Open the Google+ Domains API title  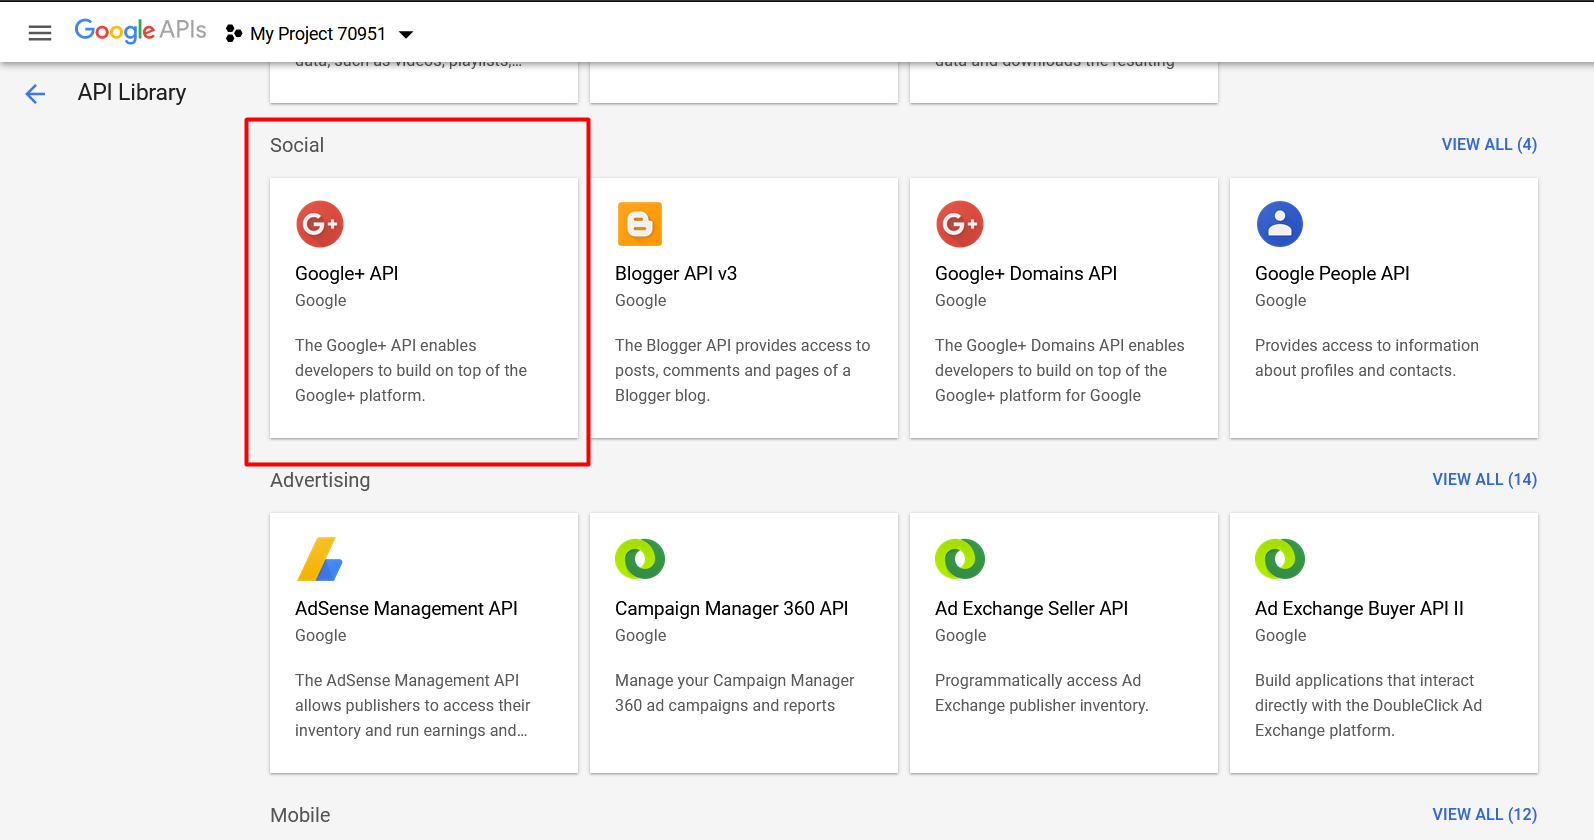[1026, 273]
